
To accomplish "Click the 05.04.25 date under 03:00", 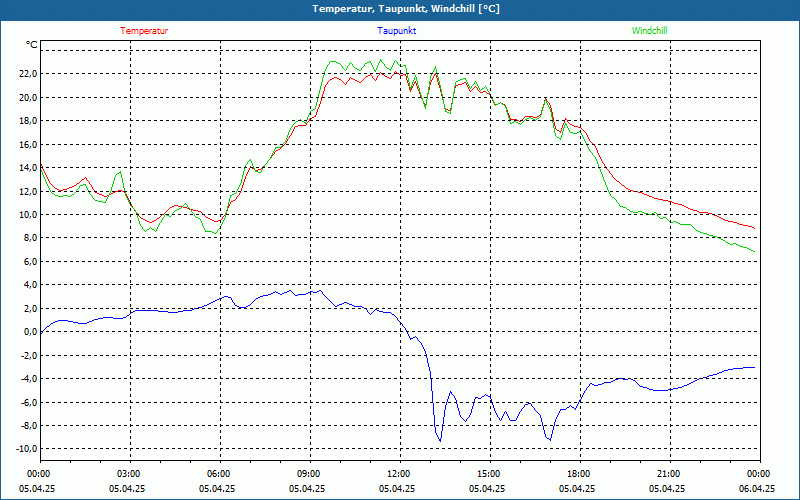I will (x=127, y=488).
